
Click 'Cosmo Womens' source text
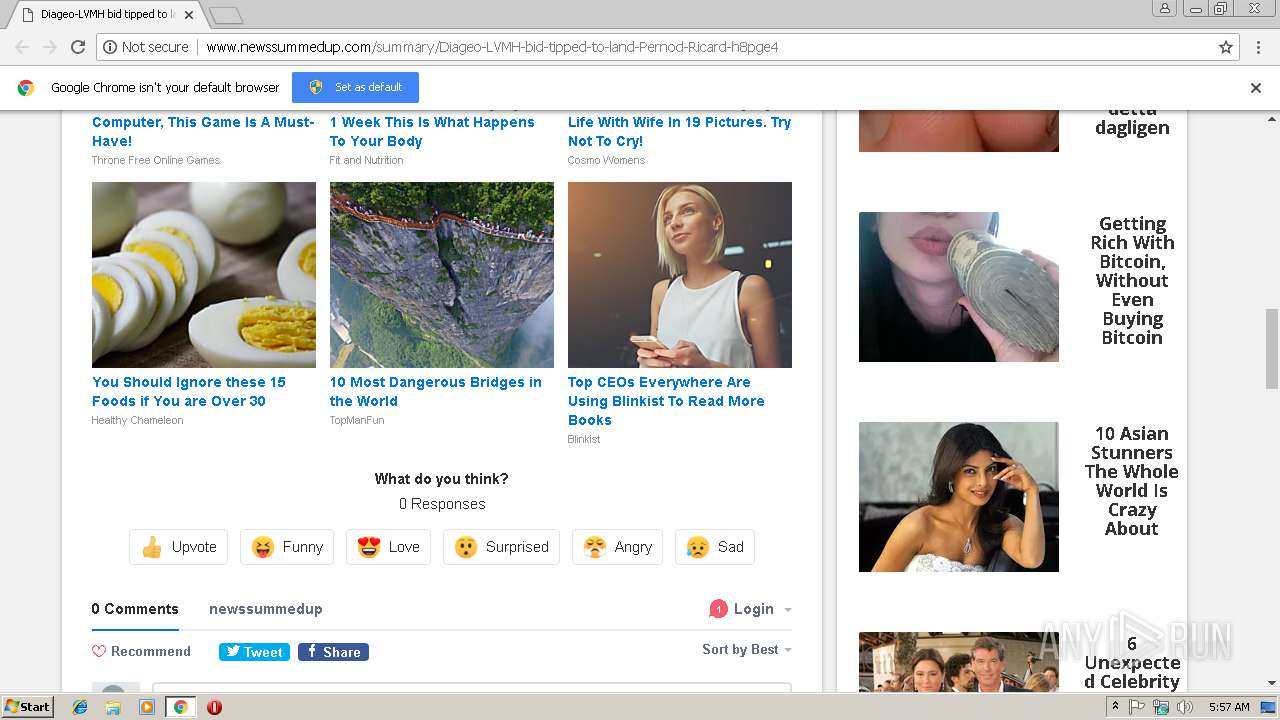[x=607, y=160]
